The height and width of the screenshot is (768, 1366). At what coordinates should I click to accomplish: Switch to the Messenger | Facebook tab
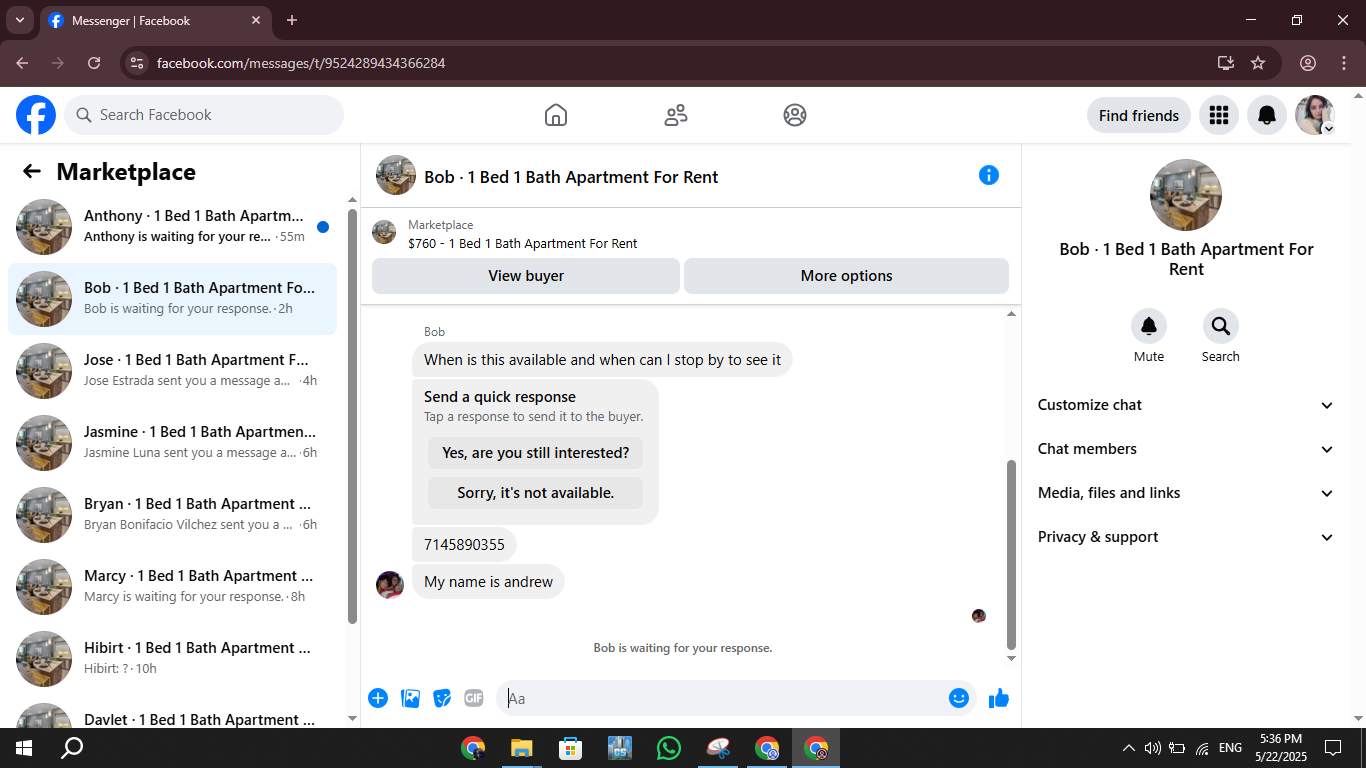156,20
